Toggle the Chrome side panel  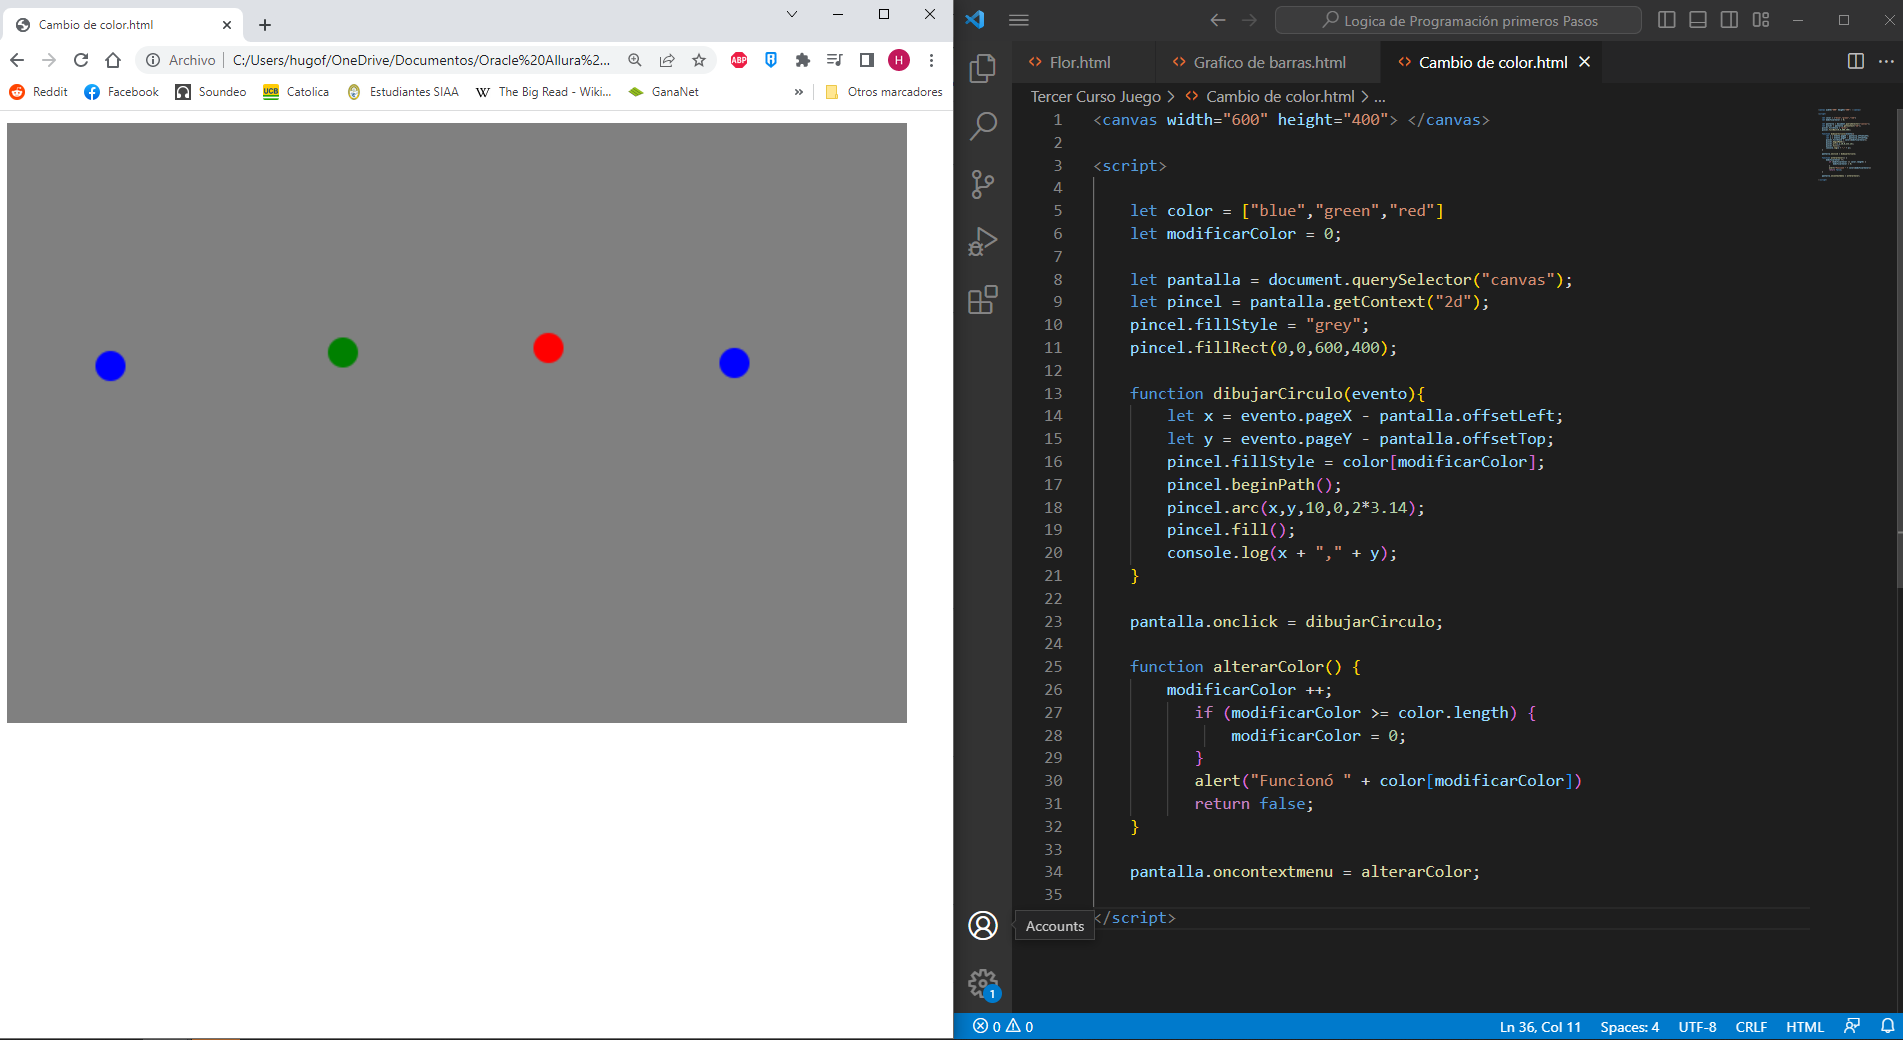867,60
